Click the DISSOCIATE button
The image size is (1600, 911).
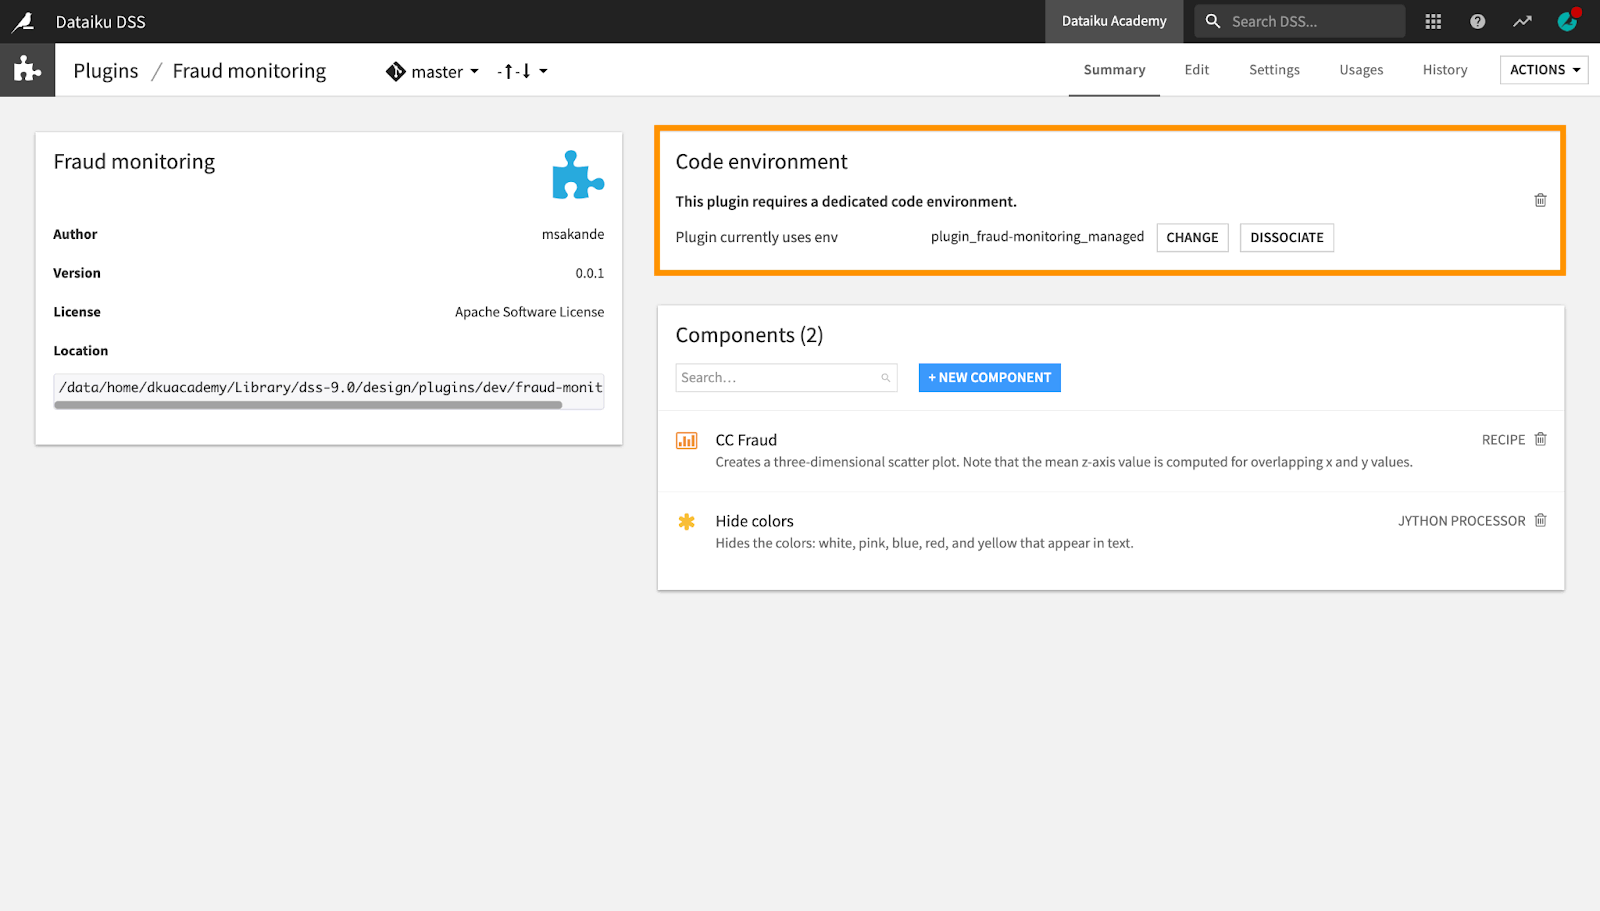point(1286,237)
